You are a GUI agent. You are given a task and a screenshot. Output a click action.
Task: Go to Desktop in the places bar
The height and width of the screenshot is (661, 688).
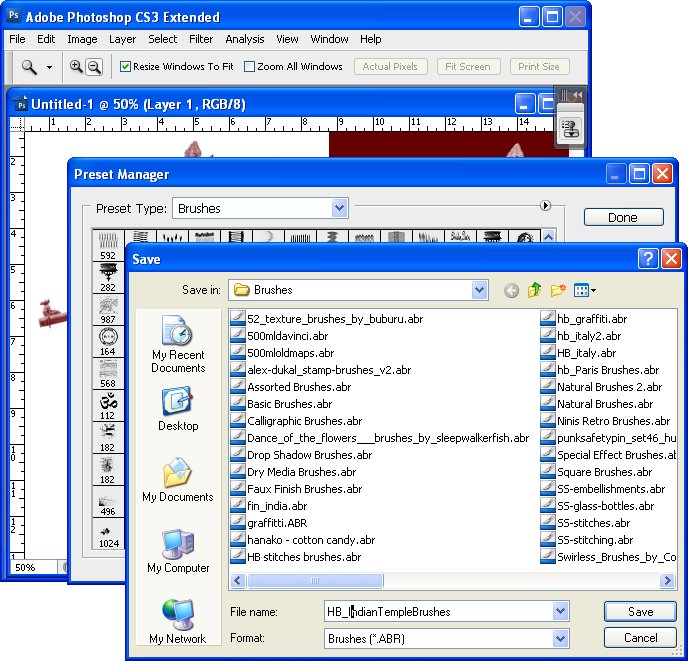(x=178, y=409)
